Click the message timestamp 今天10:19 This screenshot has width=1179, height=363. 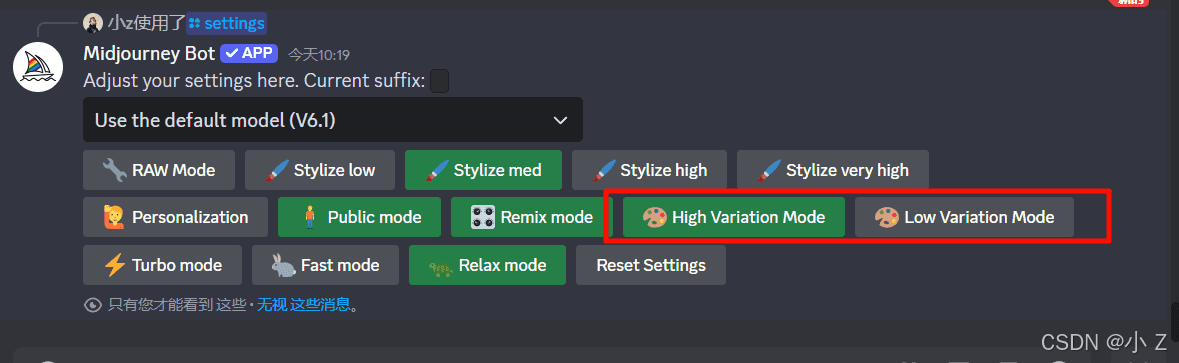pyautogui.click(x=320, y=55)
